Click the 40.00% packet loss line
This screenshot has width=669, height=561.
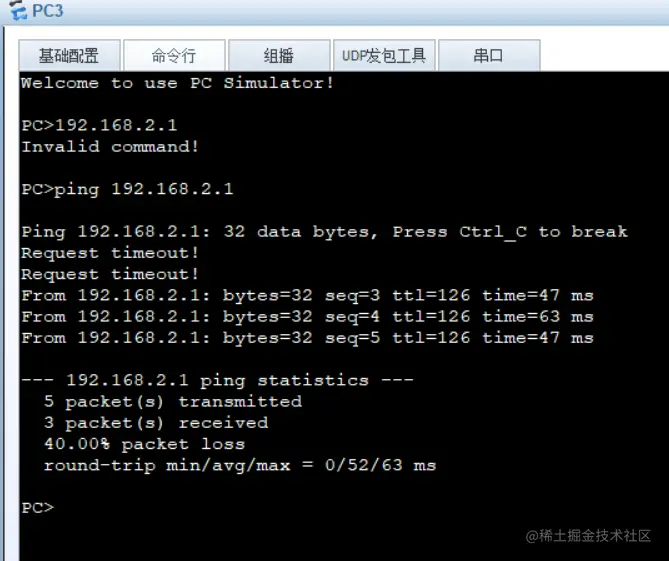pos(144,444)
